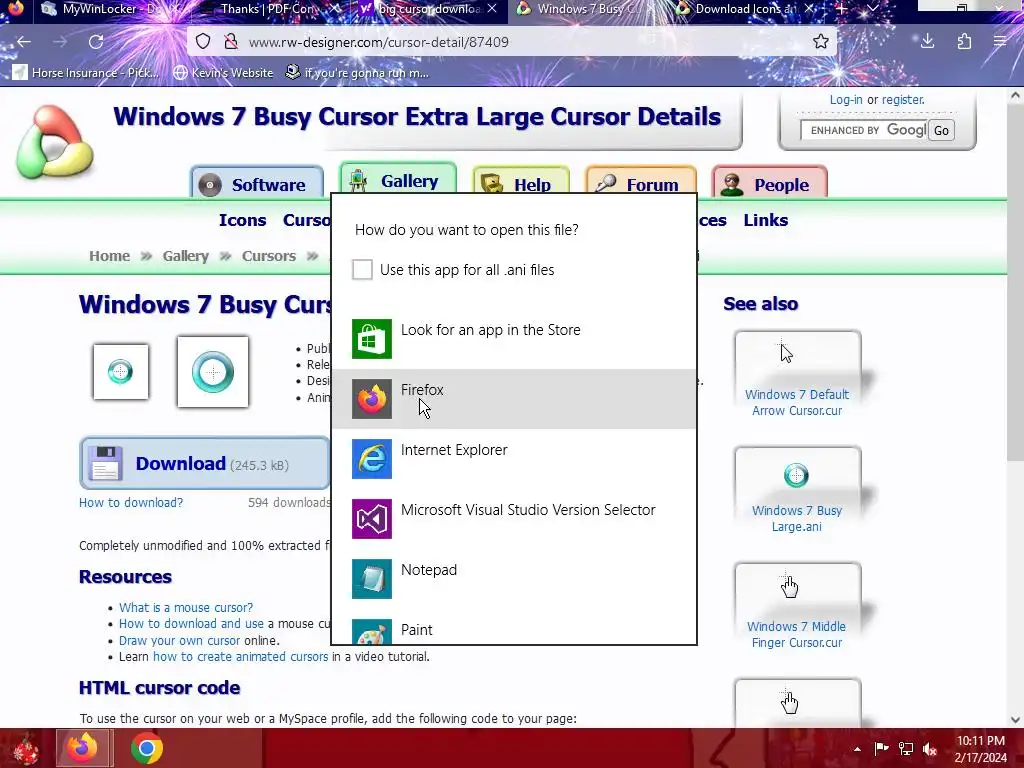Open the Firefox downloads panel
The image size is (1024, 768).
[x=927, y=42]
